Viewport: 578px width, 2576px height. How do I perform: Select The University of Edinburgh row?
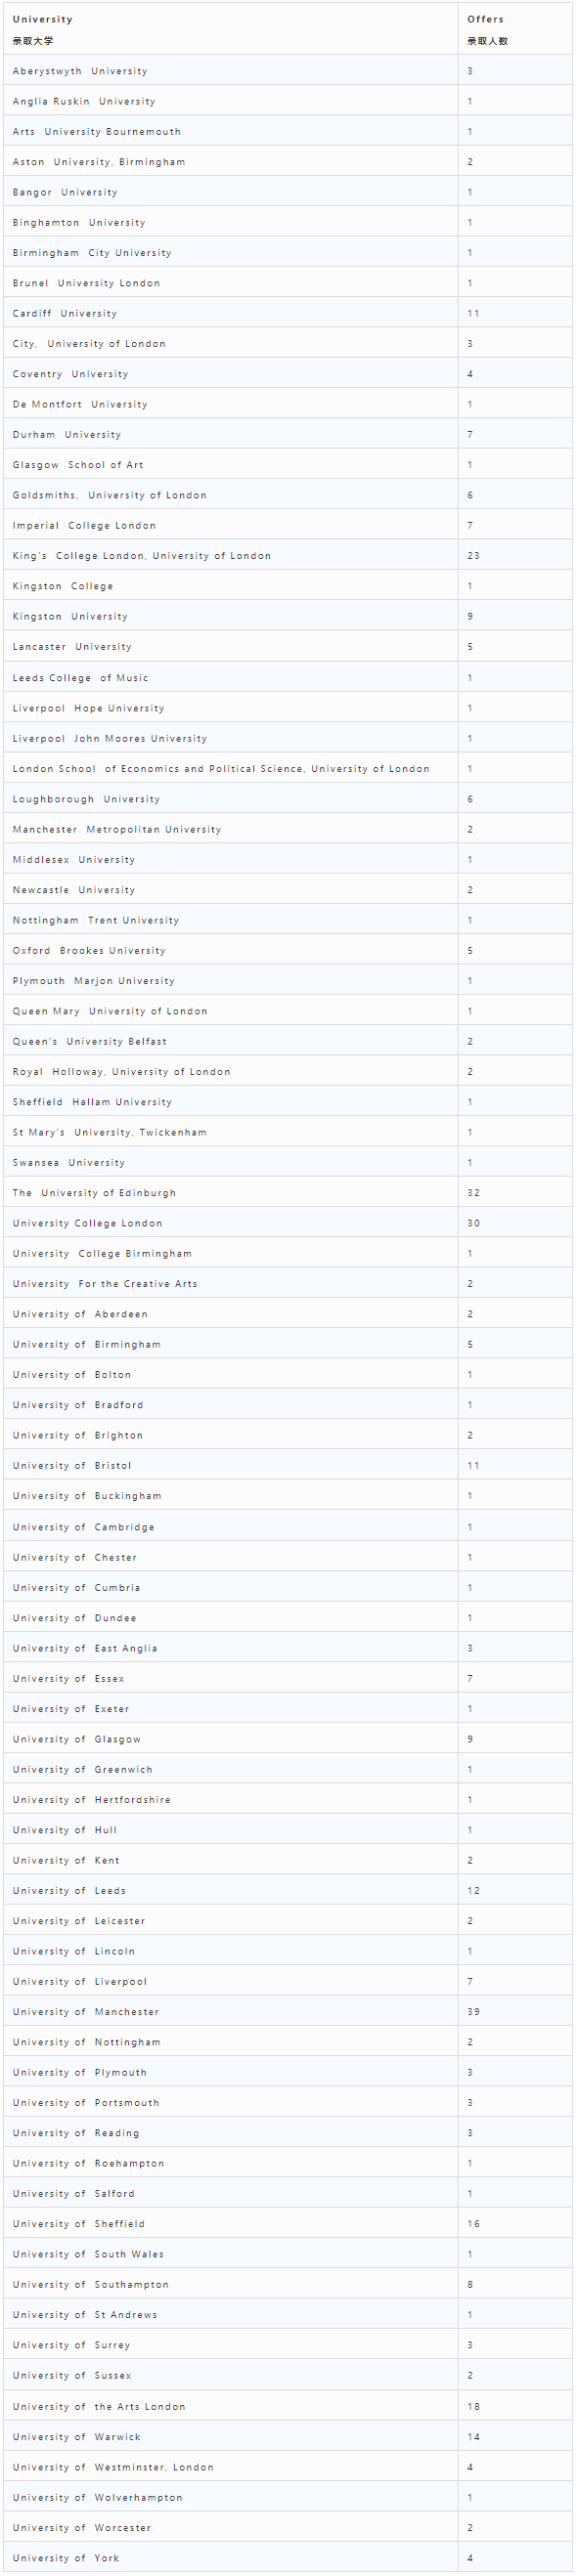tap(288, 1192)
